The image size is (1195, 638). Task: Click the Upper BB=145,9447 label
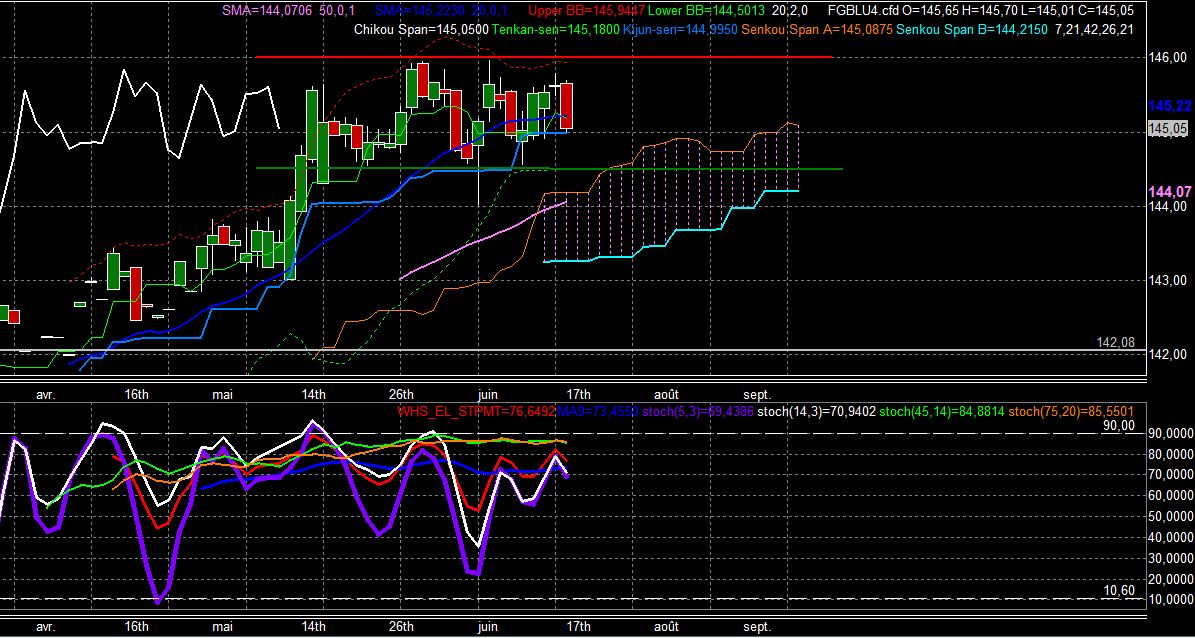click(x=588, y=11)
